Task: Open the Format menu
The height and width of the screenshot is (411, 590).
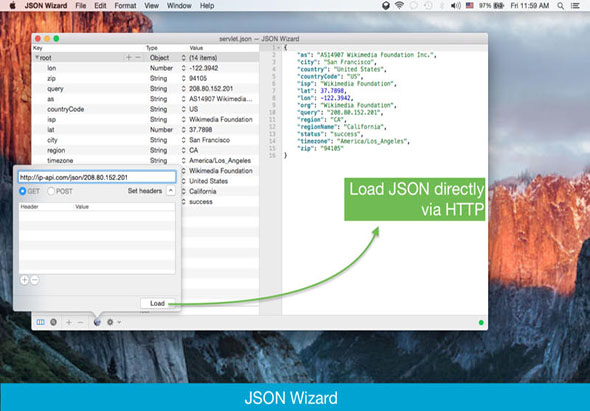Action: tap(125, 6)
